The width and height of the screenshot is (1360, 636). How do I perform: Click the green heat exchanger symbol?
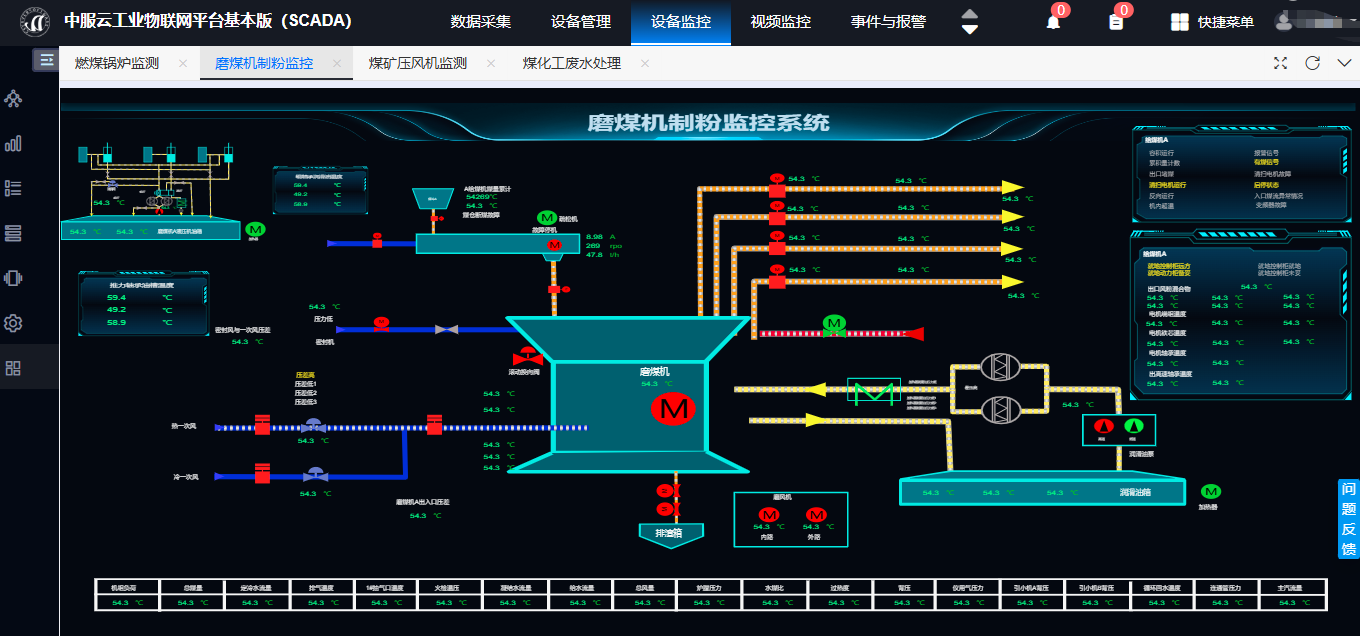point(874,392)
